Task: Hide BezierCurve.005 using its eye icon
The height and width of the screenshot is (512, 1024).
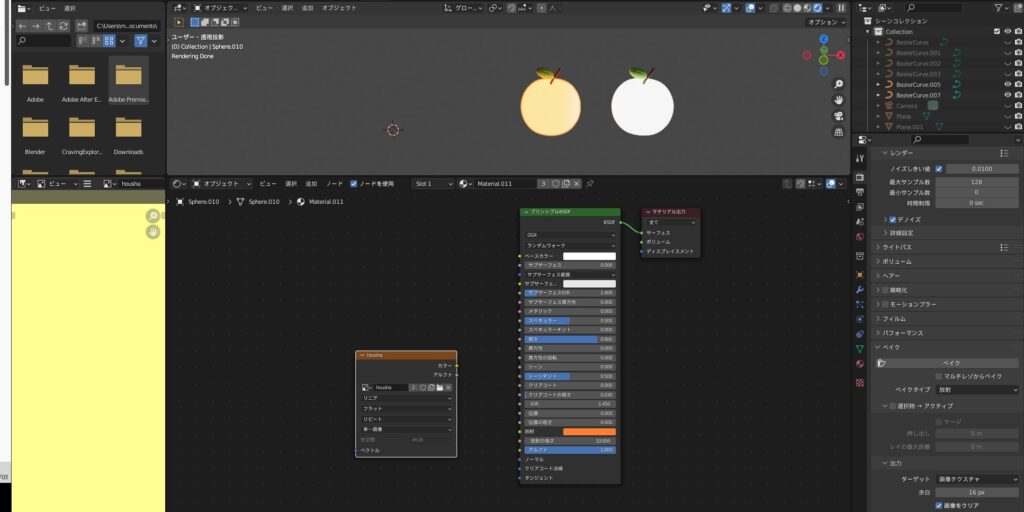Action: click(1007, 85)
